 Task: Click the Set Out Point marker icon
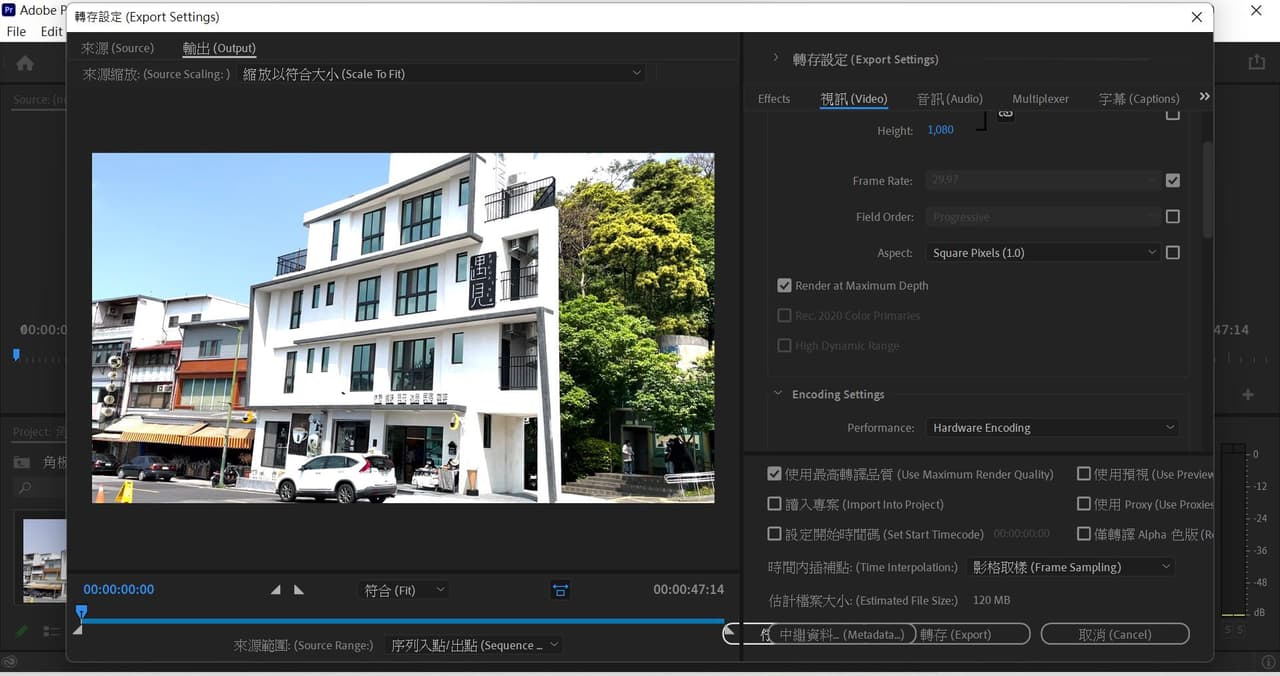tap(297, 589)
